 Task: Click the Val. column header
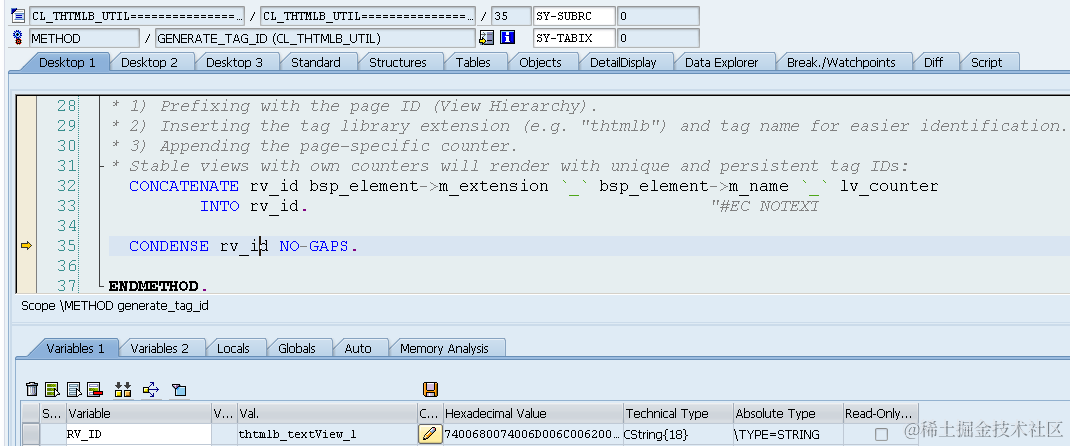click(327, 413)
